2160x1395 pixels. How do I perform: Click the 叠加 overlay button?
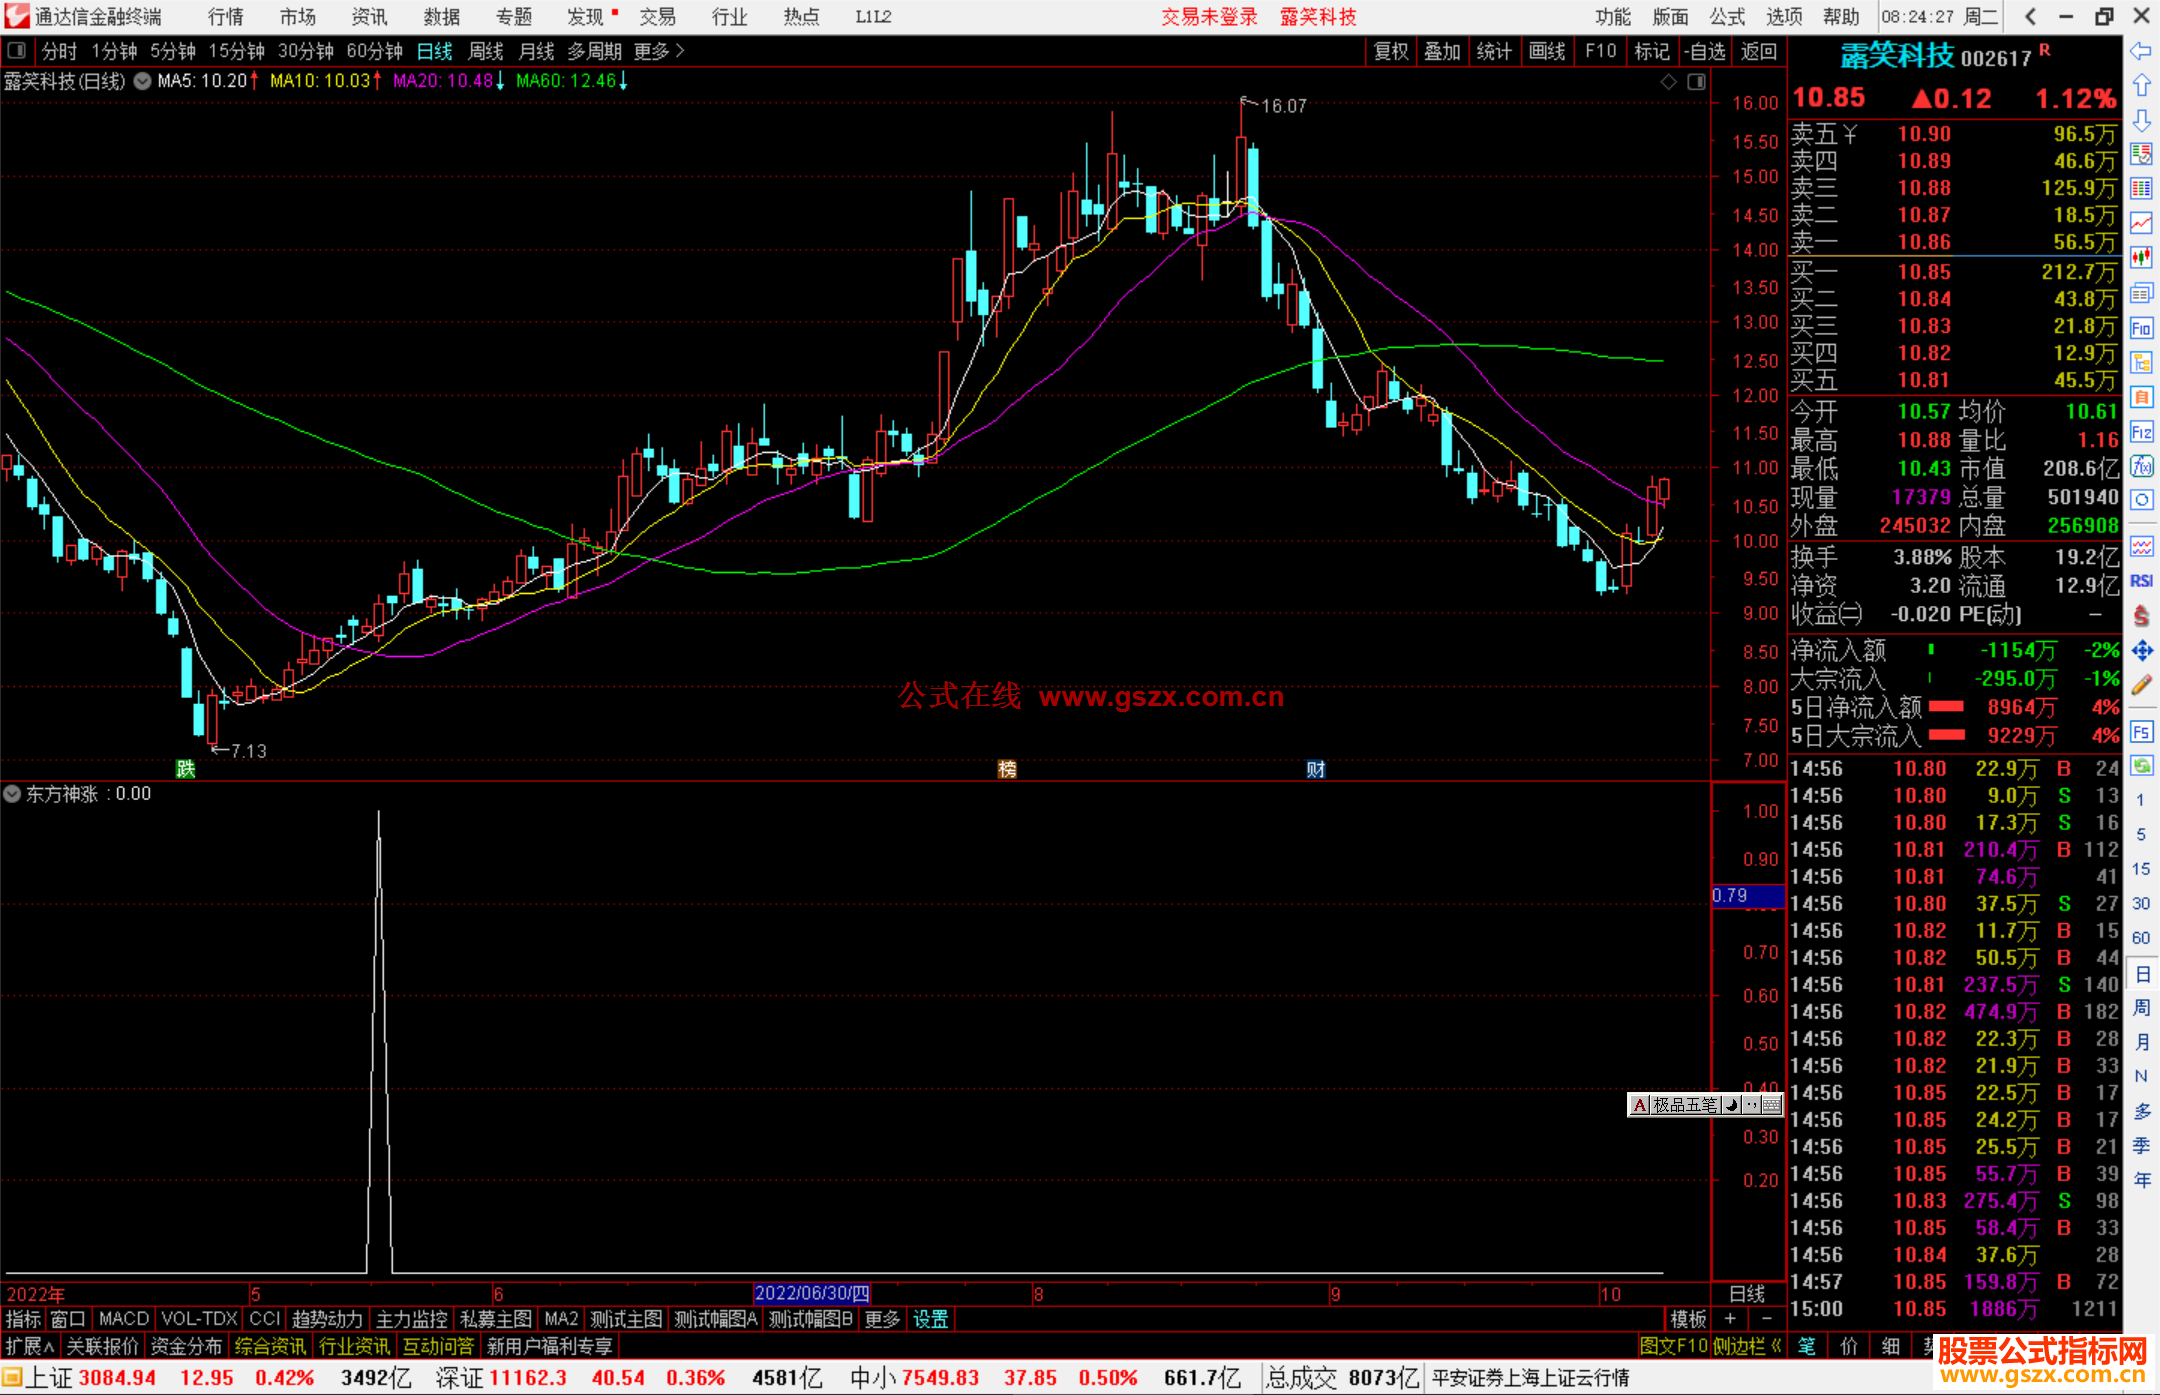1443,51
